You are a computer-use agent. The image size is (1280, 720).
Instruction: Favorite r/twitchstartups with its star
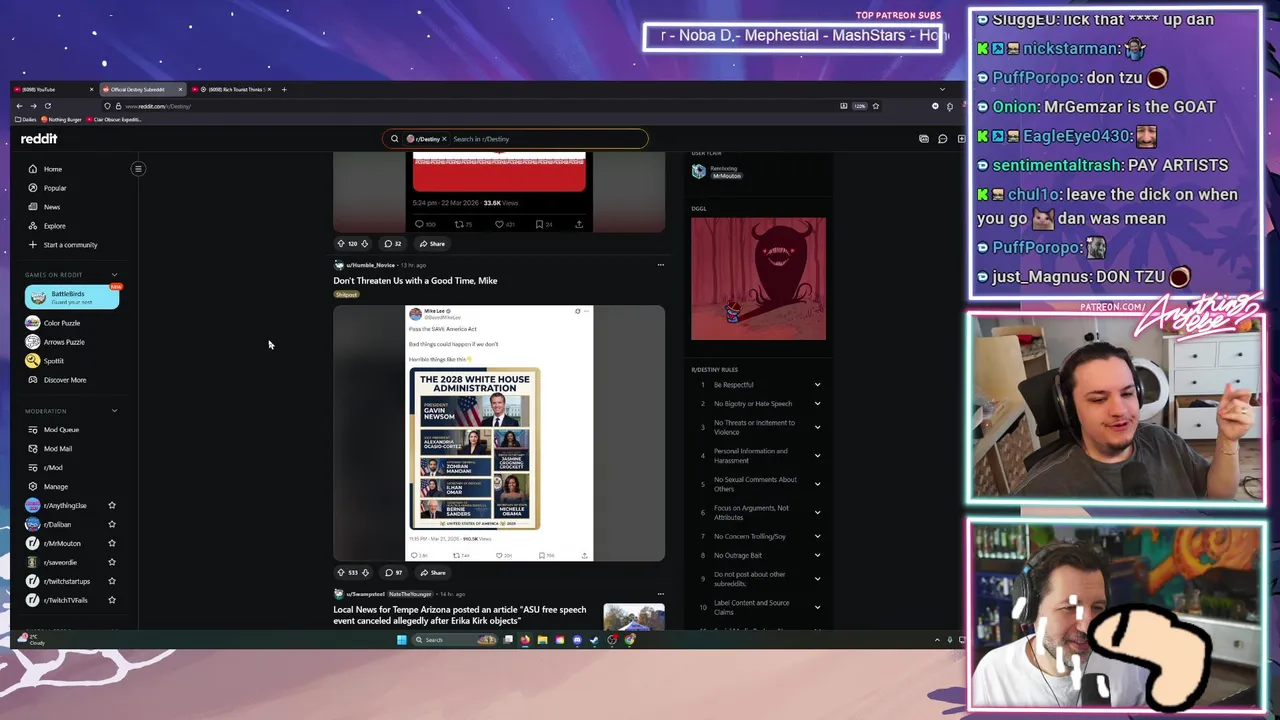(112, 582)
